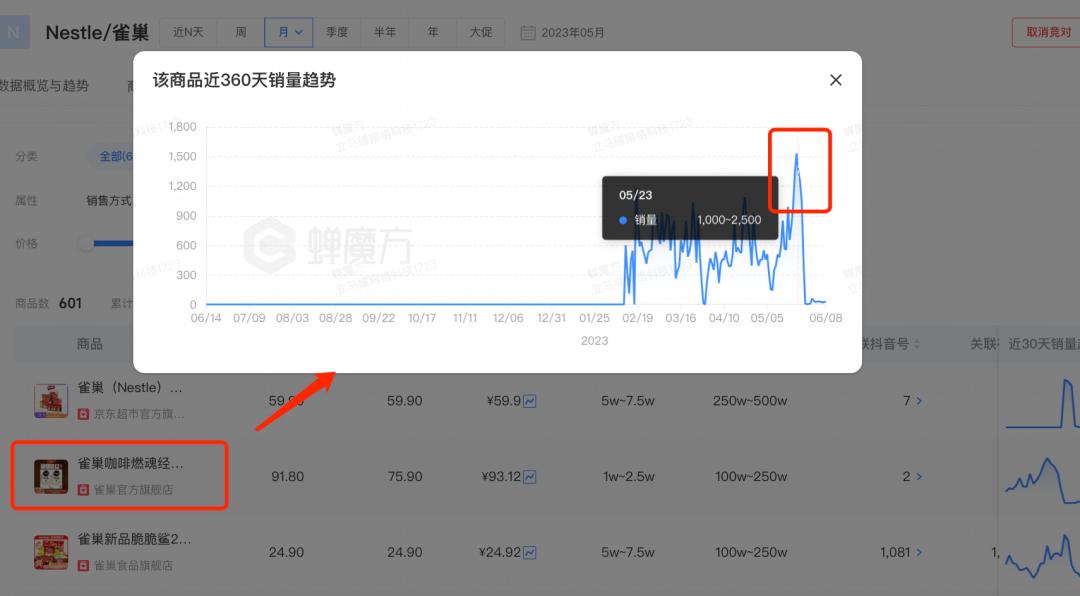
Task: Select the 大促 time filter tab
Action: pos(481,32)
